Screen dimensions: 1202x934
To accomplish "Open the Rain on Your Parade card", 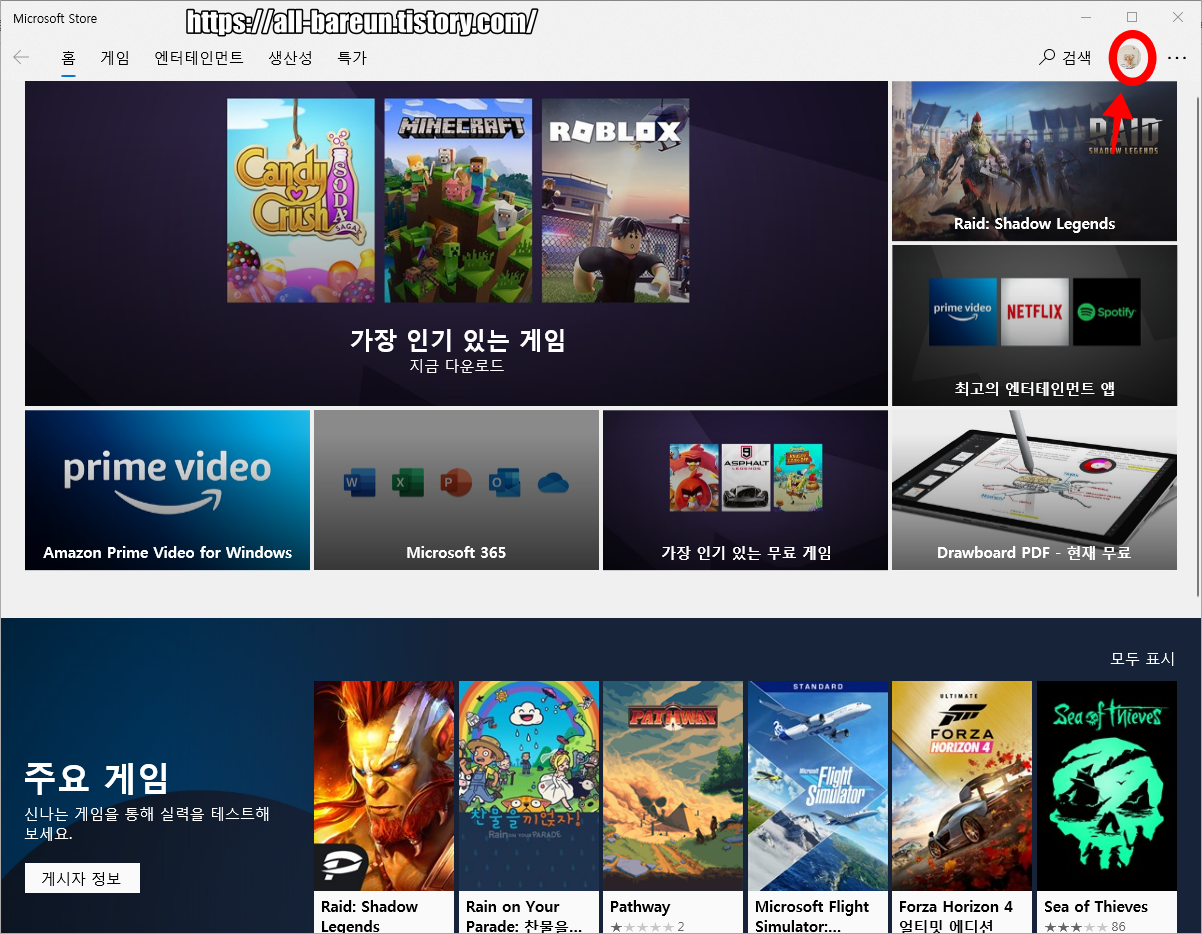I will (529, 807).
